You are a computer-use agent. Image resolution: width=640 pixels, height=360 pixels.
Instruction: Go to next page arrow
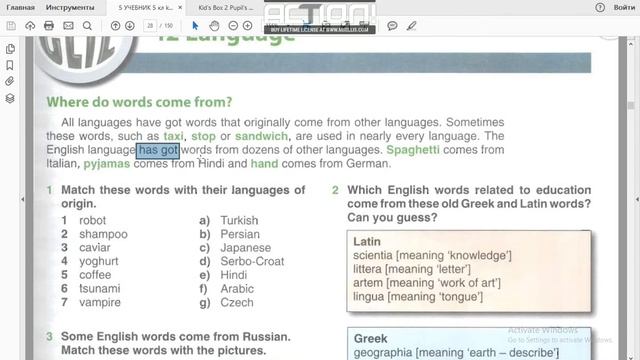point(130,26)
